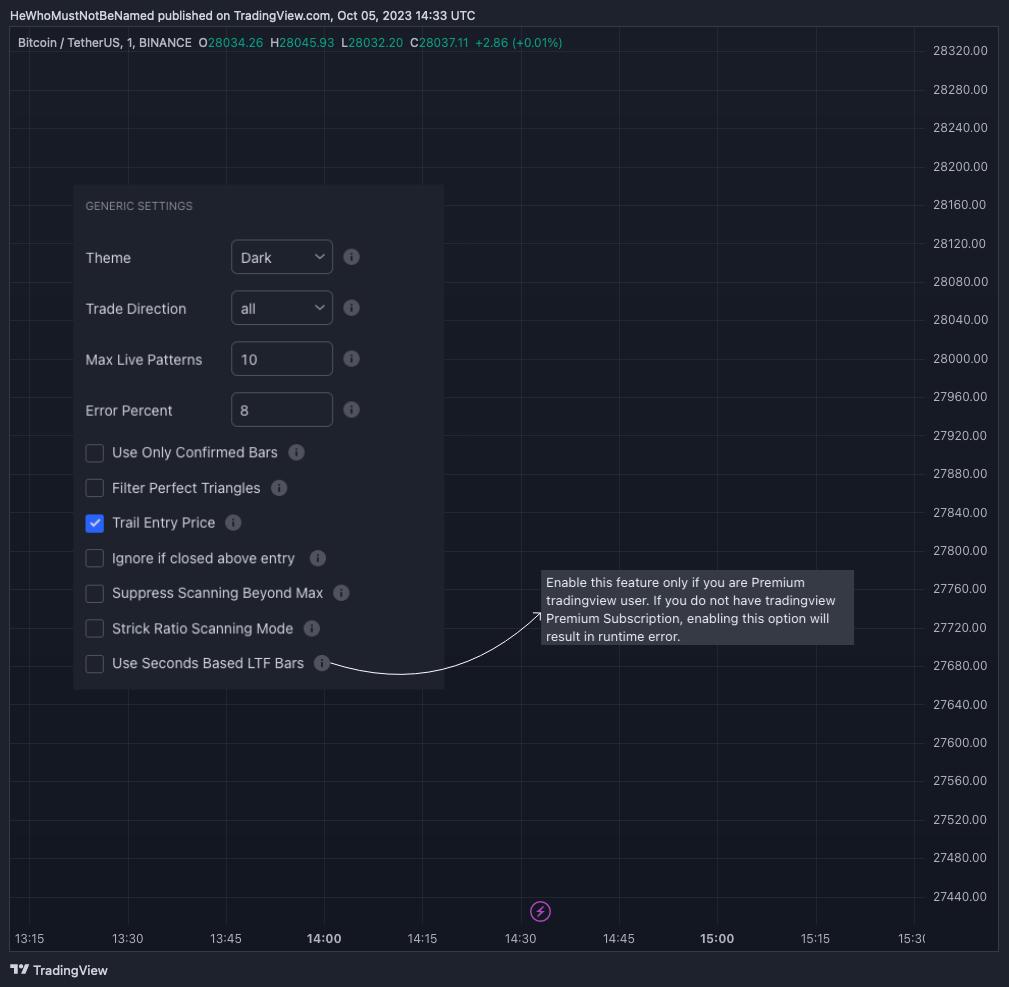
Task: Check the Ignore if closed above entry box
Action: click(x=95, y=558)
